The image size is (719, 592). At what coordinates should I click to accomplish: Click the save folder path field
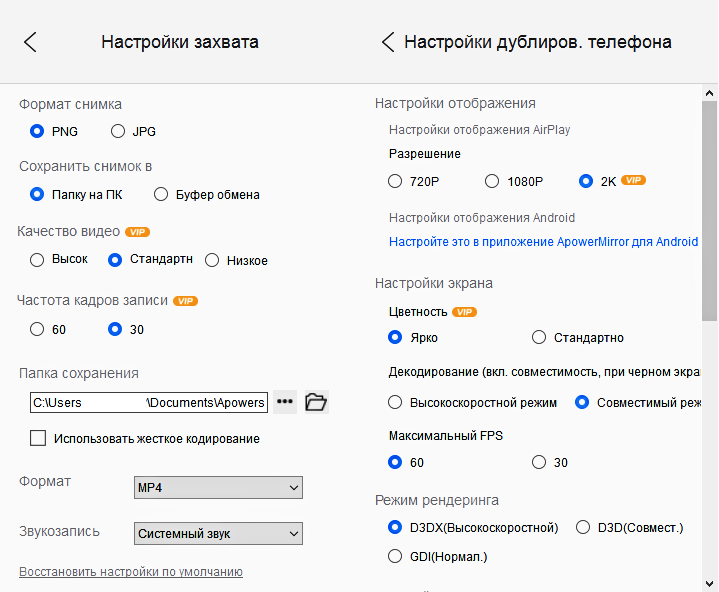pos(148,403)
